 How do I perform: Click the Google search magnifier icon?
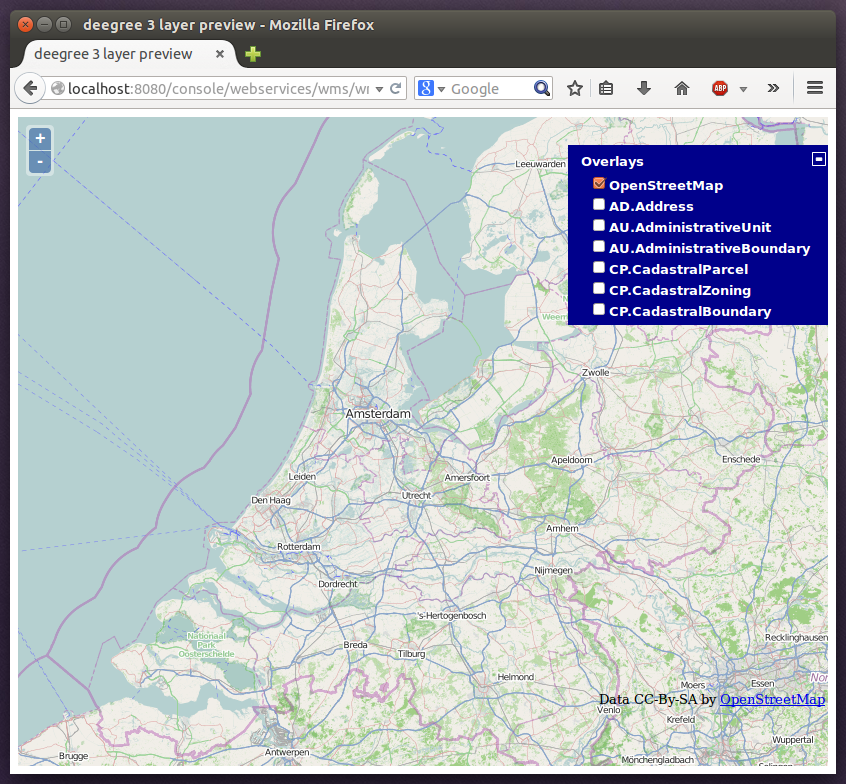[x=542, y=88]
